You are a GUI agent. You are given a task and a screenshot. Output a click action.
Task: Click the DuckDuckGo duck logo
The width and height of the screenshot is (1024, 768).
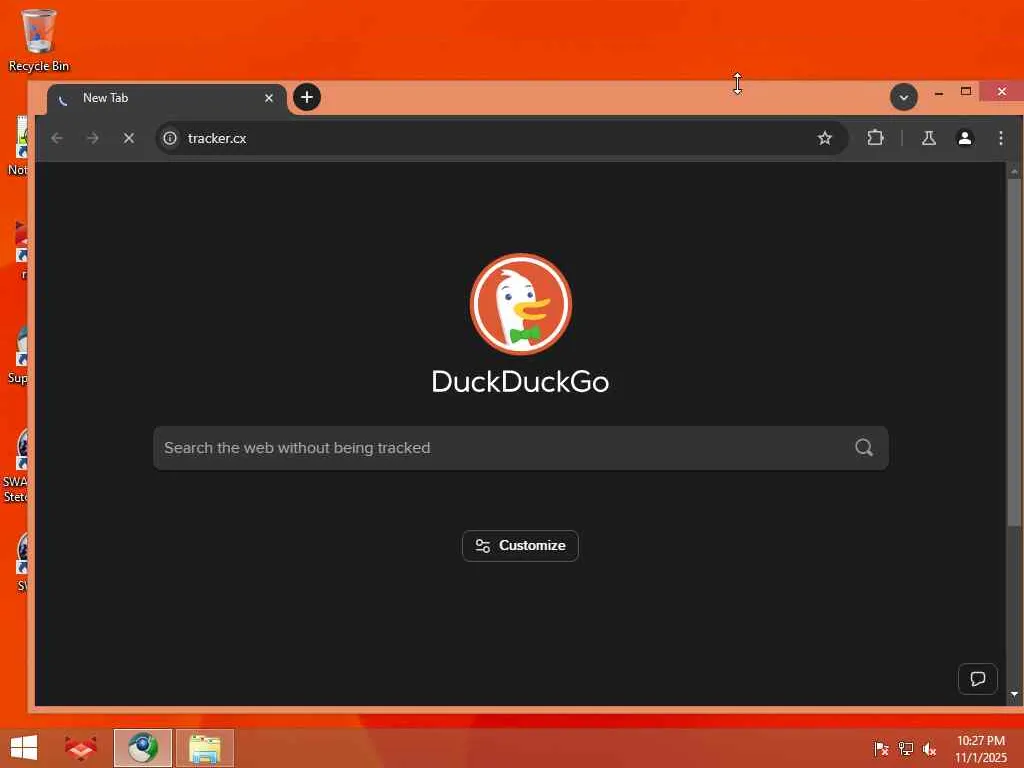pos(520,304)
